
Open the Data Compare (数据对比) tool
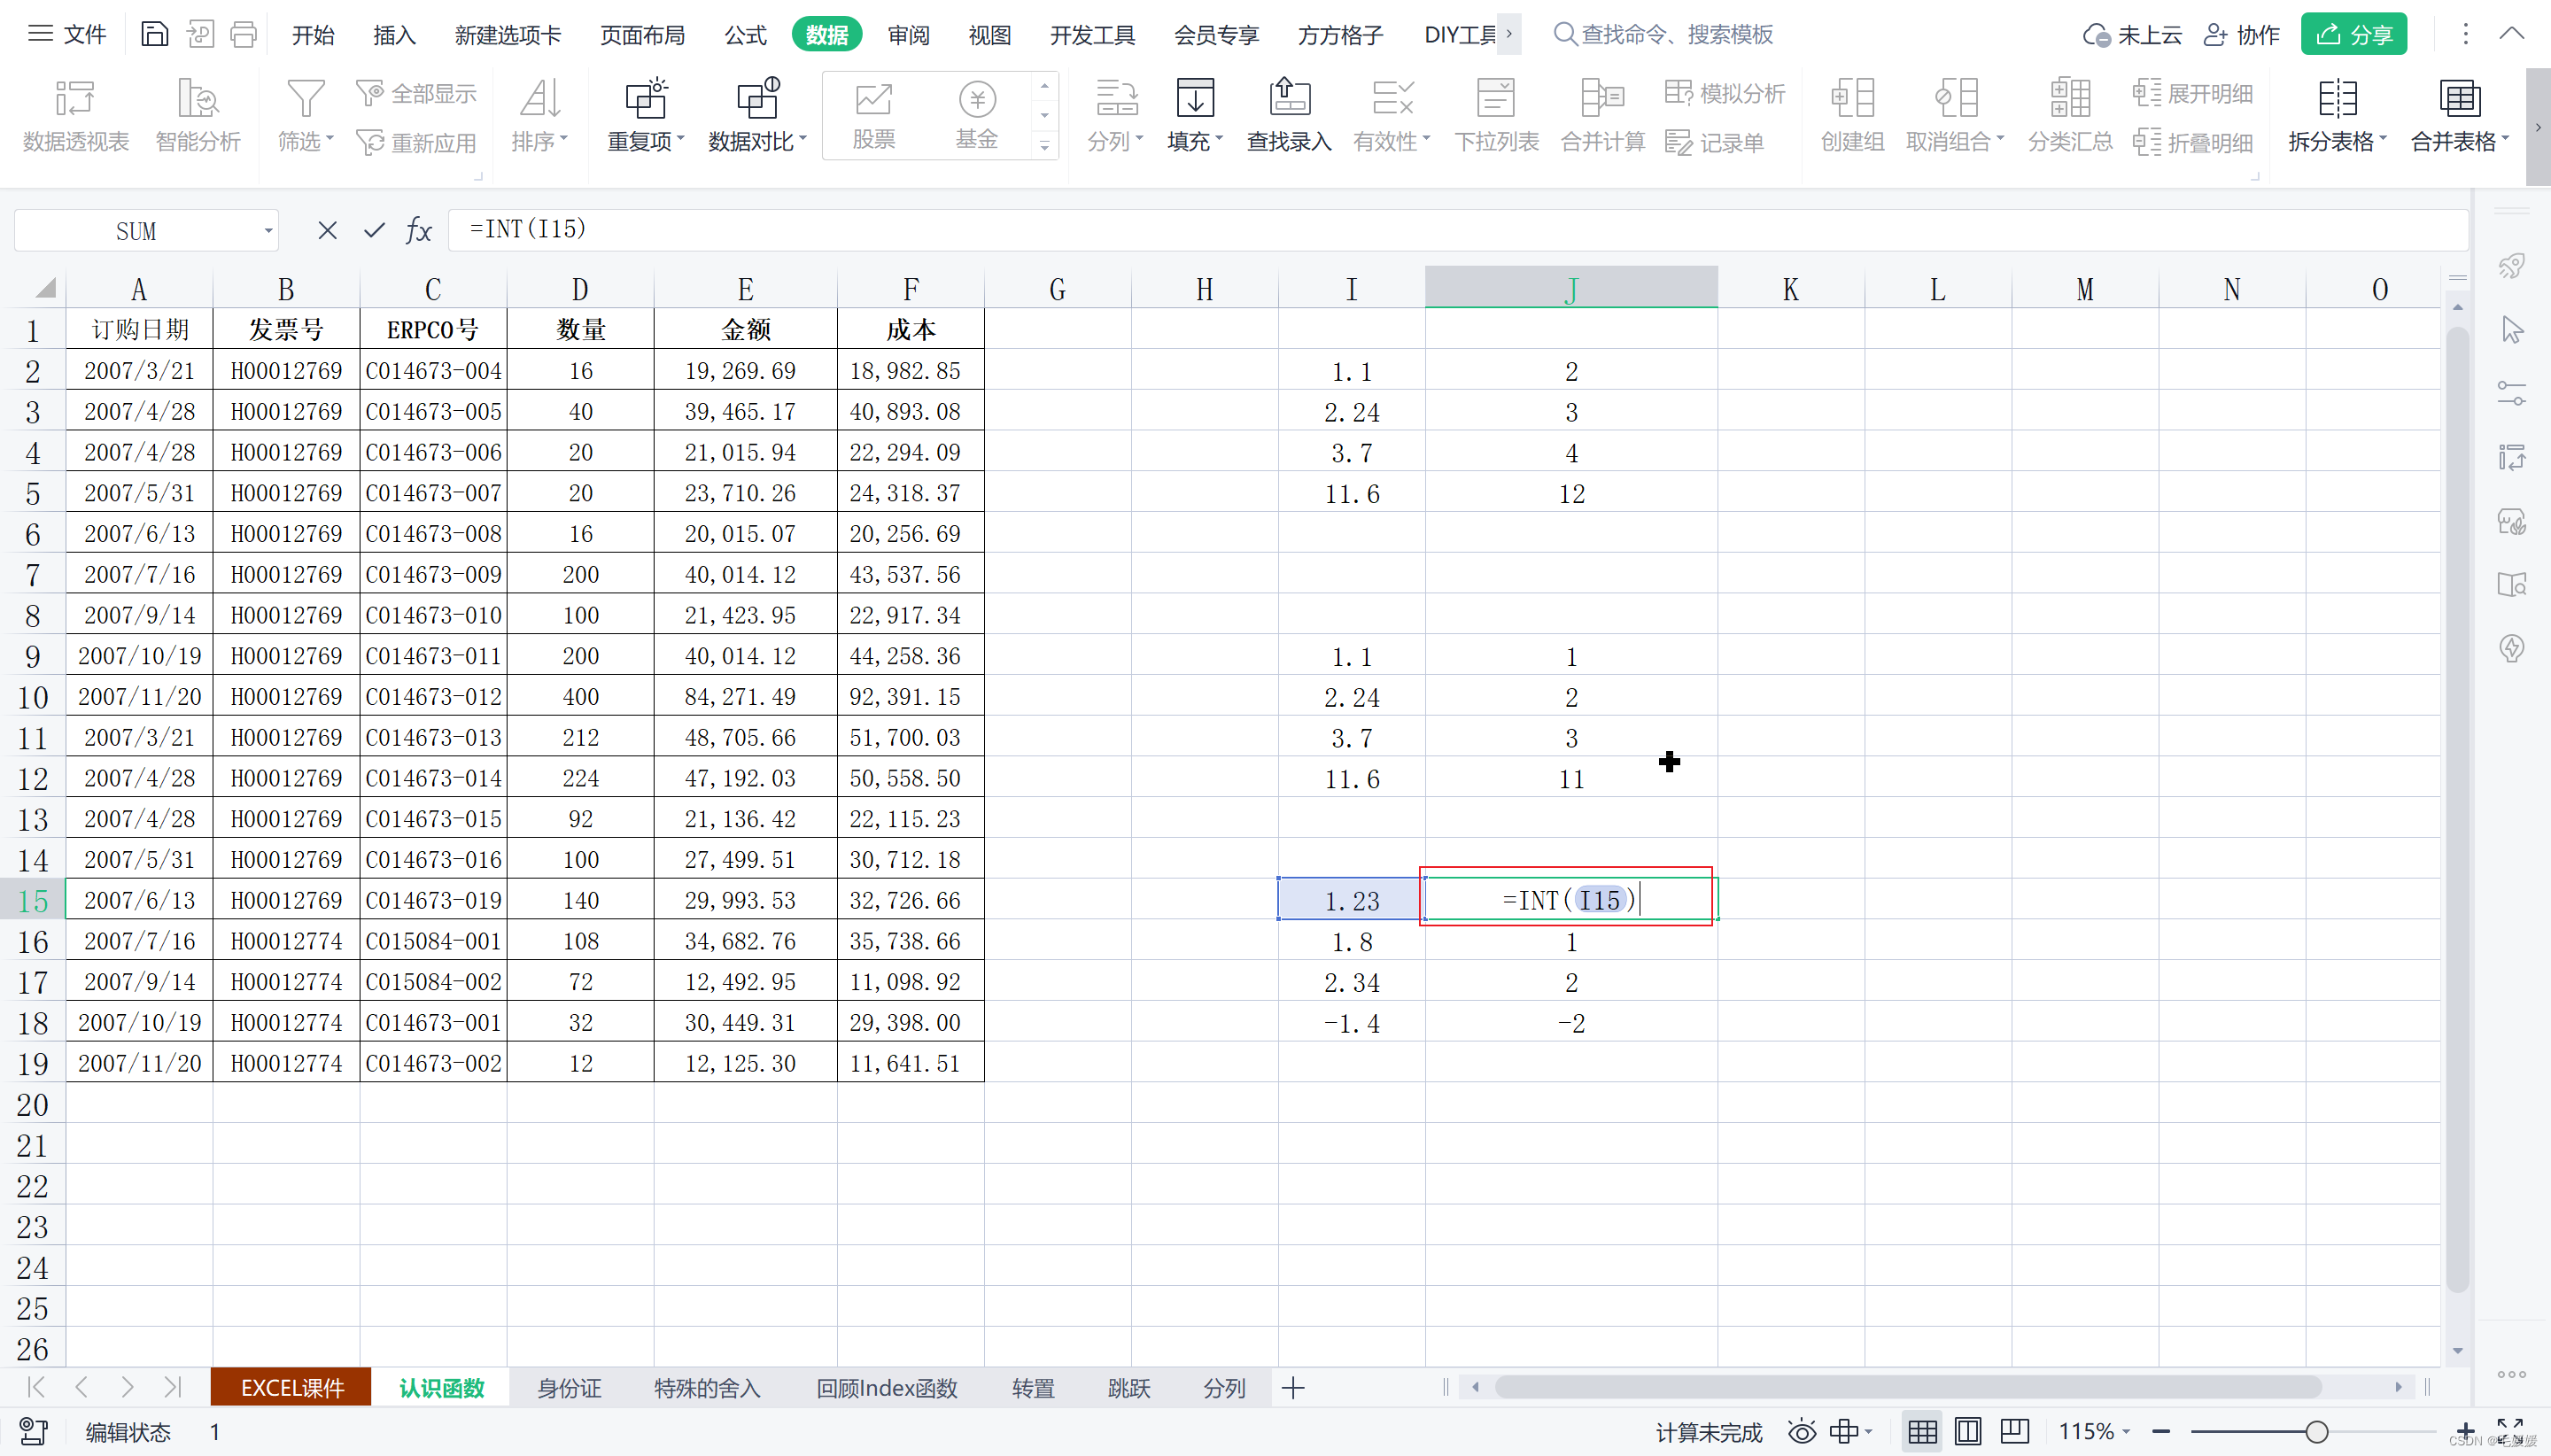pyautogui.click(x=757, y=116)
